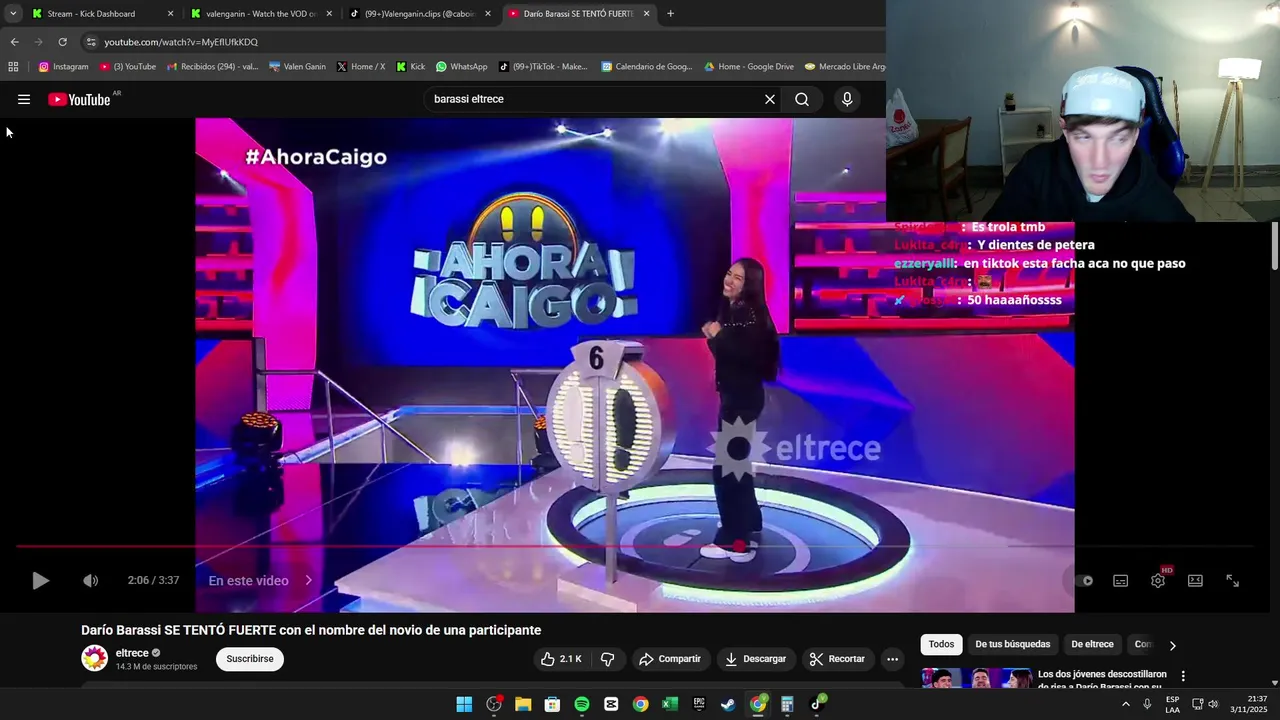Viewport: 1280px width, 720px height.
Task: Select the Todos filter chip
Action: [x=941, y=645]
